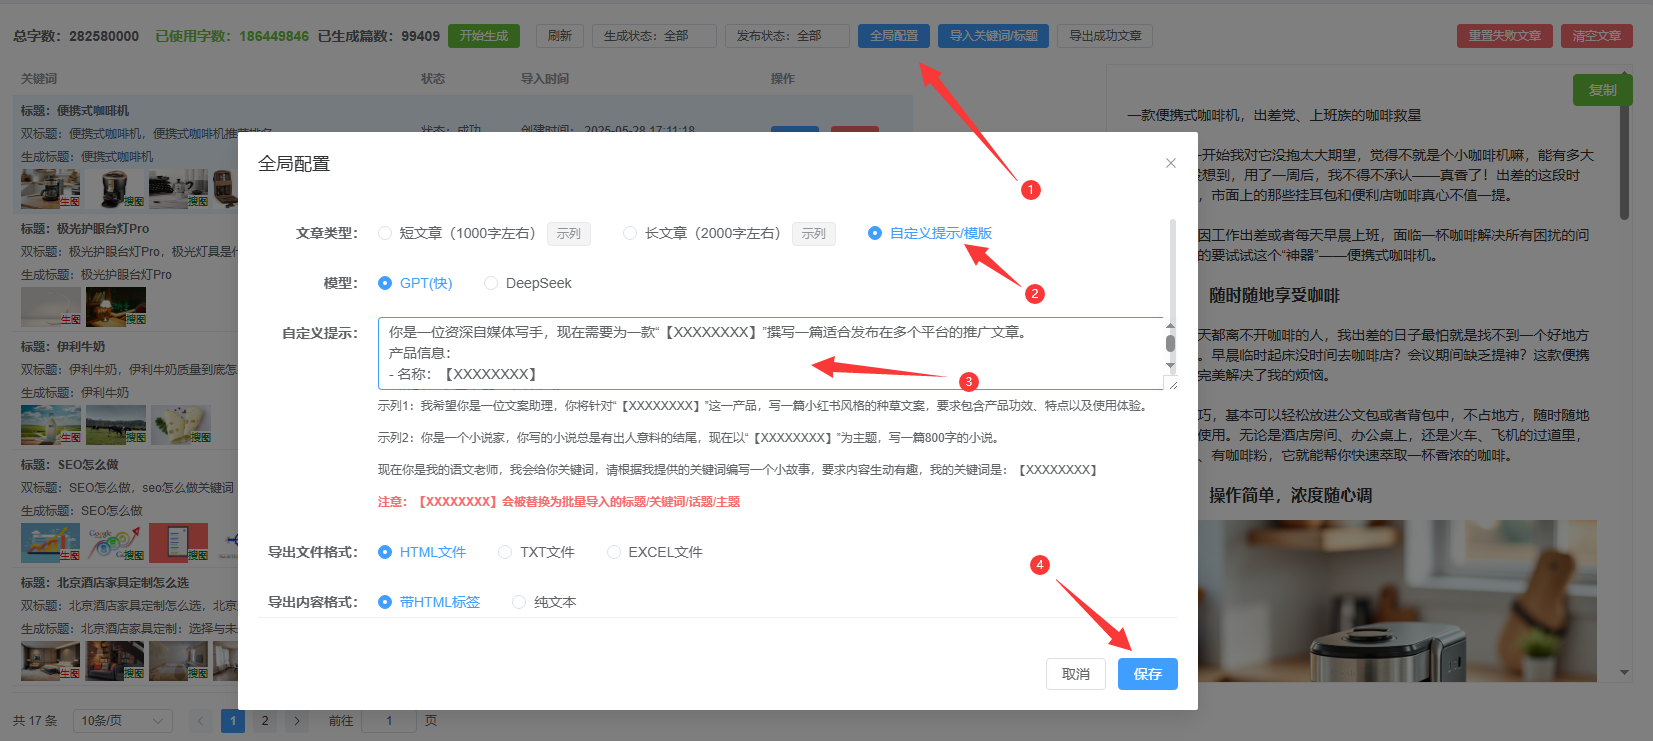Viewport: 1653px width, 741px height.
Task: Open the 示列 example next to 长文章
Action: point(814,233)
